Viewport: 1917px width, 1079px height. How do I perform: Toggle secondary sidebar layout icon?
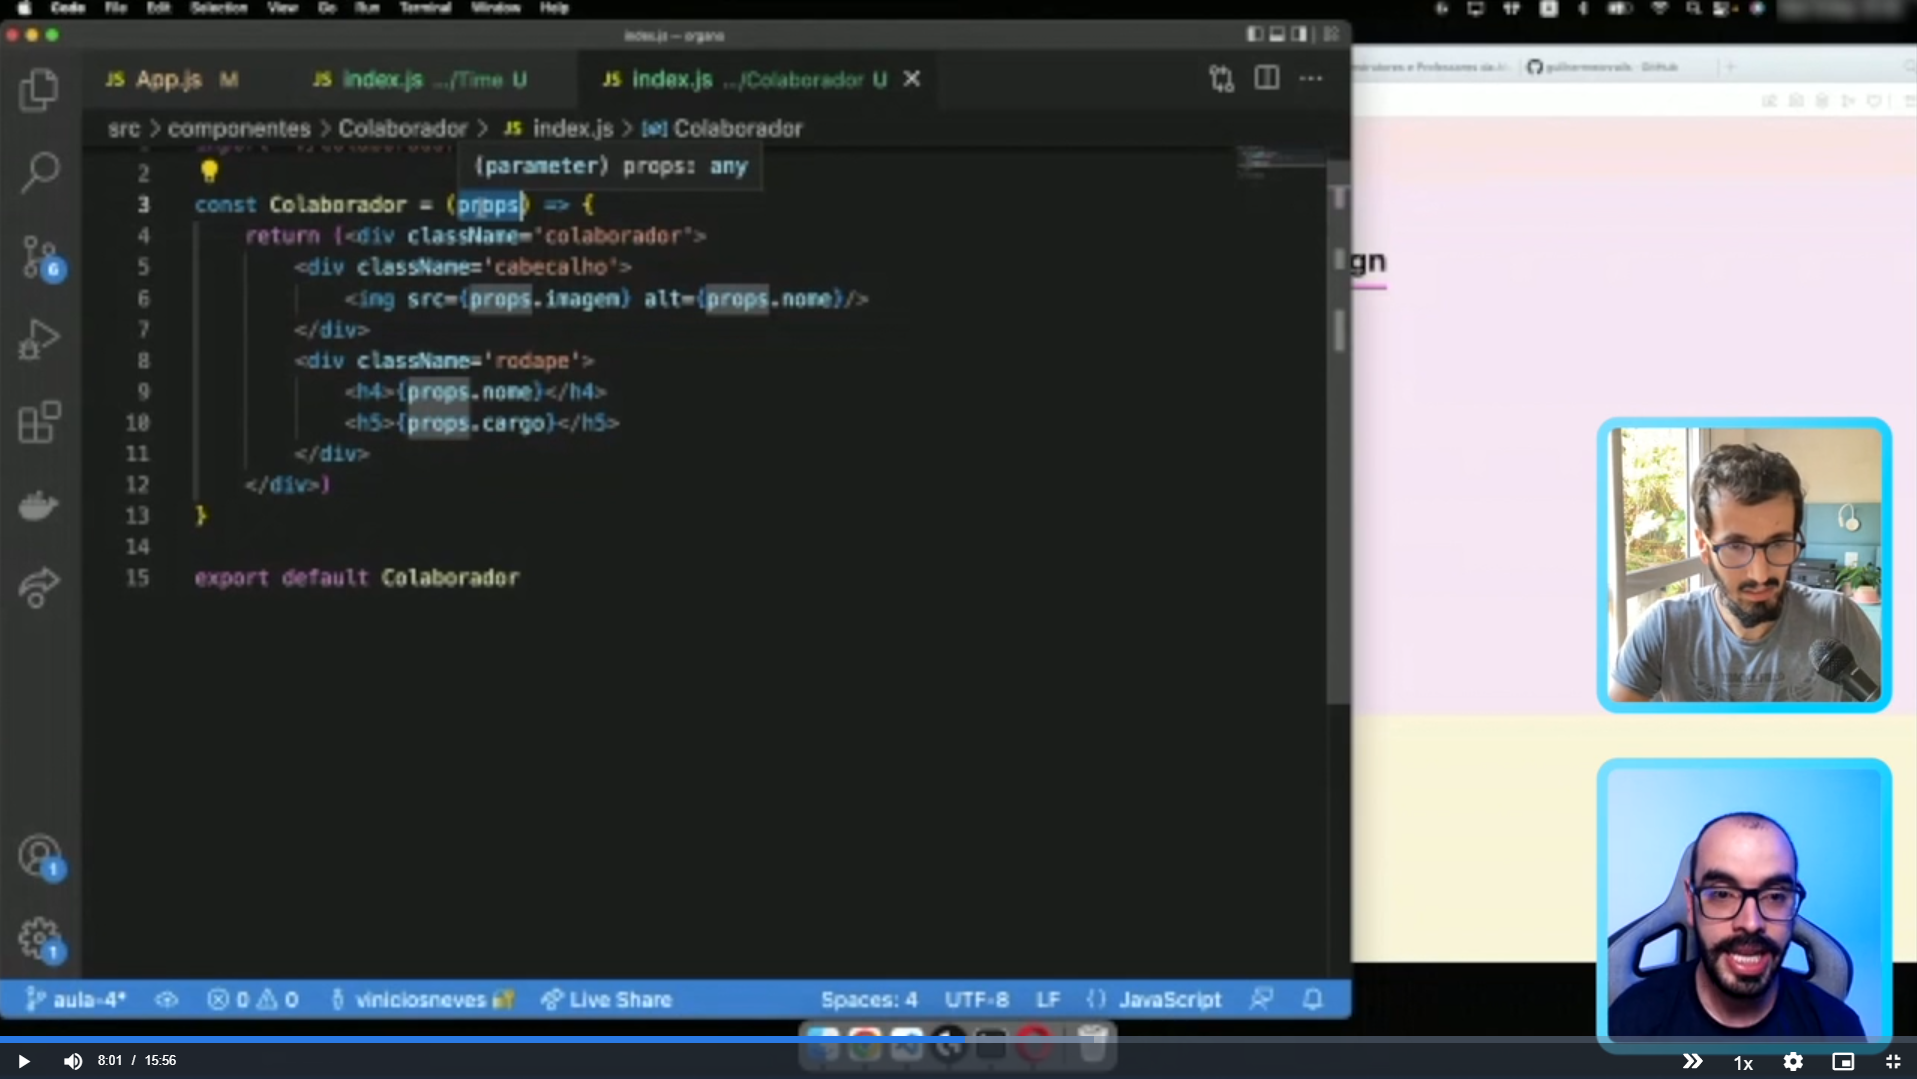click(1299, 34)
